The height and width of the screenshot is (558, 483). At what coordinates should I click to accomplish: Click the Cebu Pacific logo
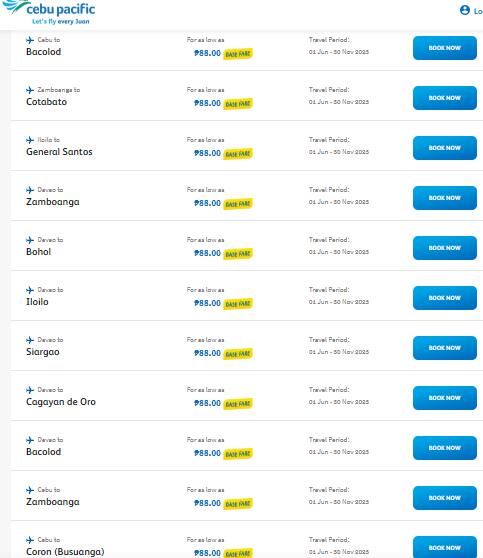coord(49,12)
